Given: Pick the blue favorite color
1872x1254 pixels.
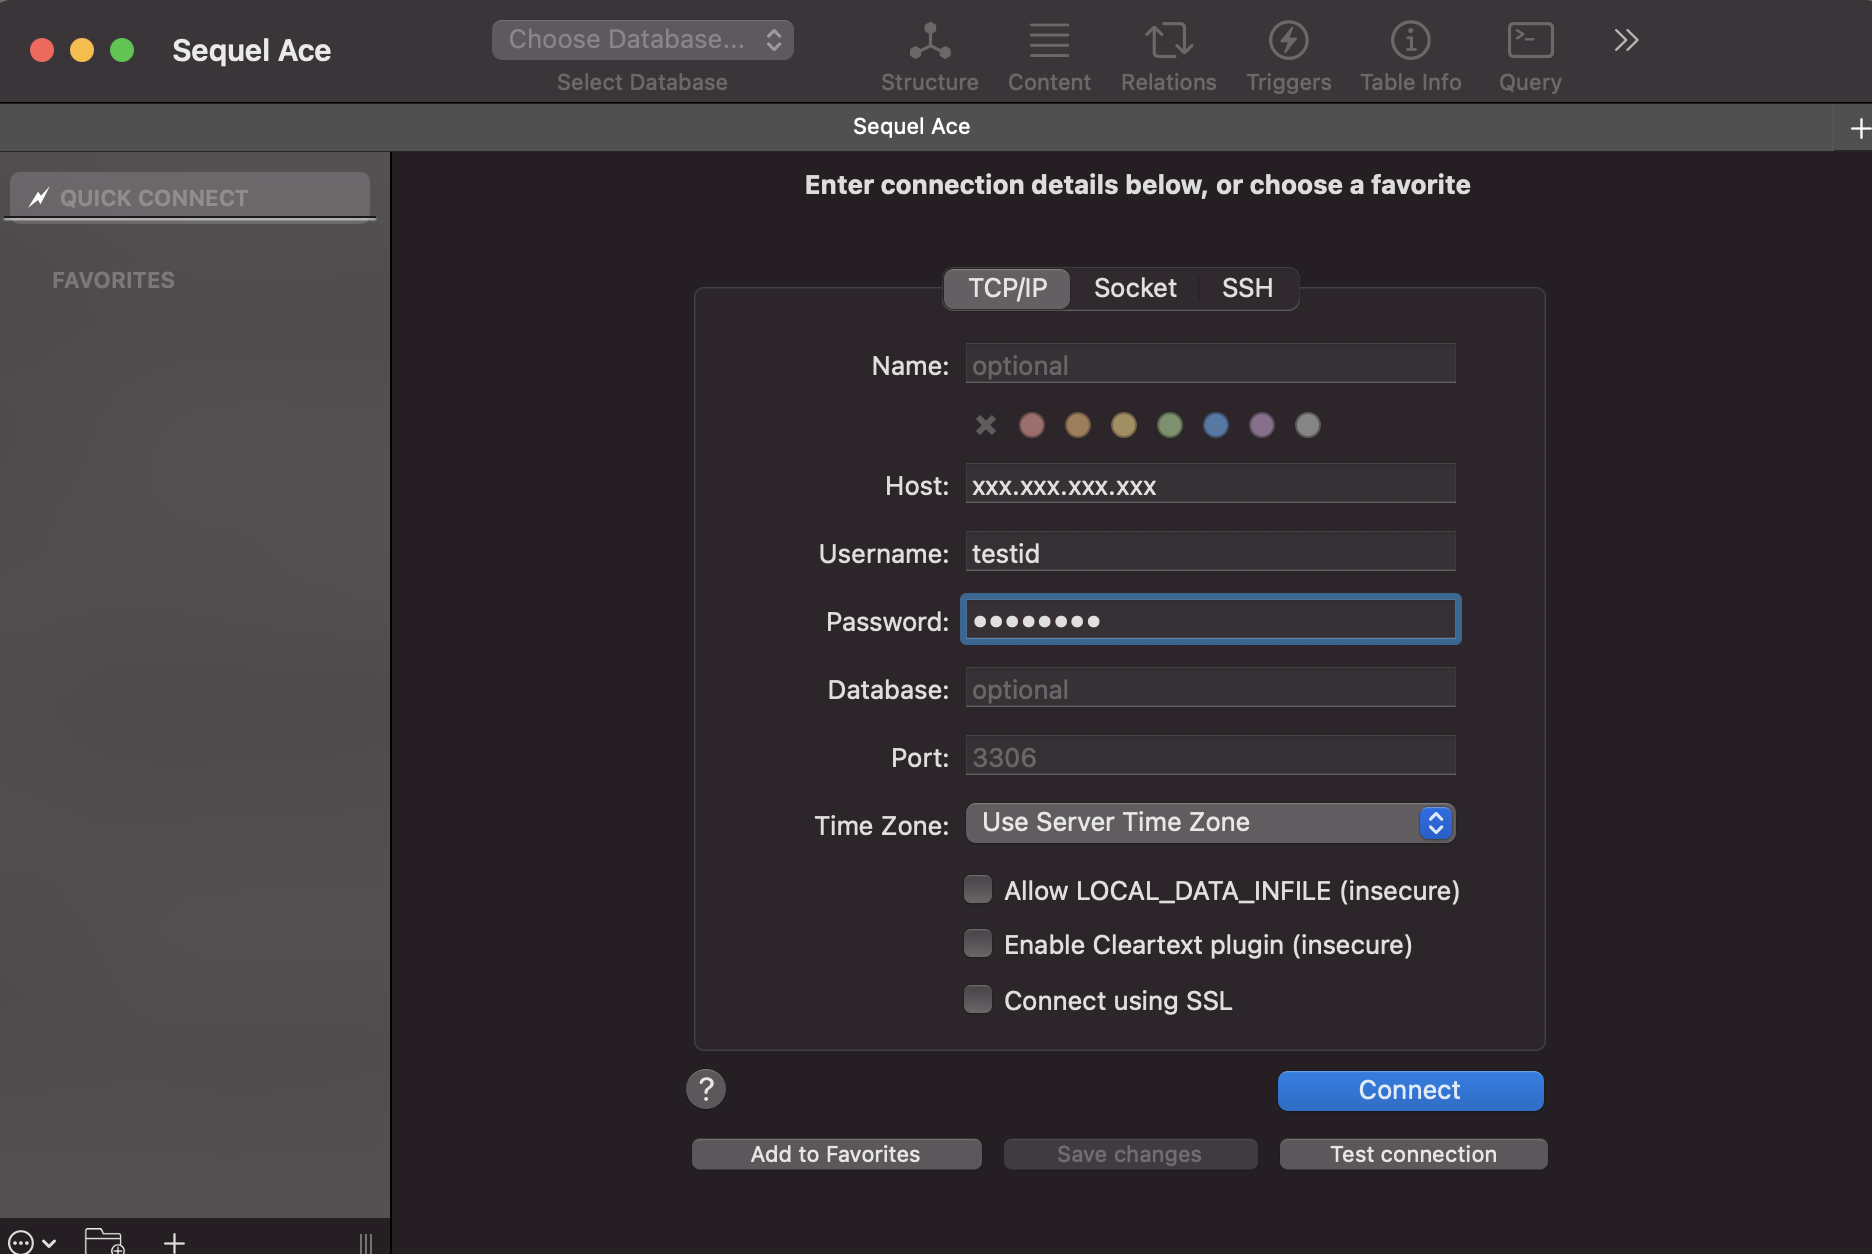Looking at the screenshot, I should tap(1216, 425).
